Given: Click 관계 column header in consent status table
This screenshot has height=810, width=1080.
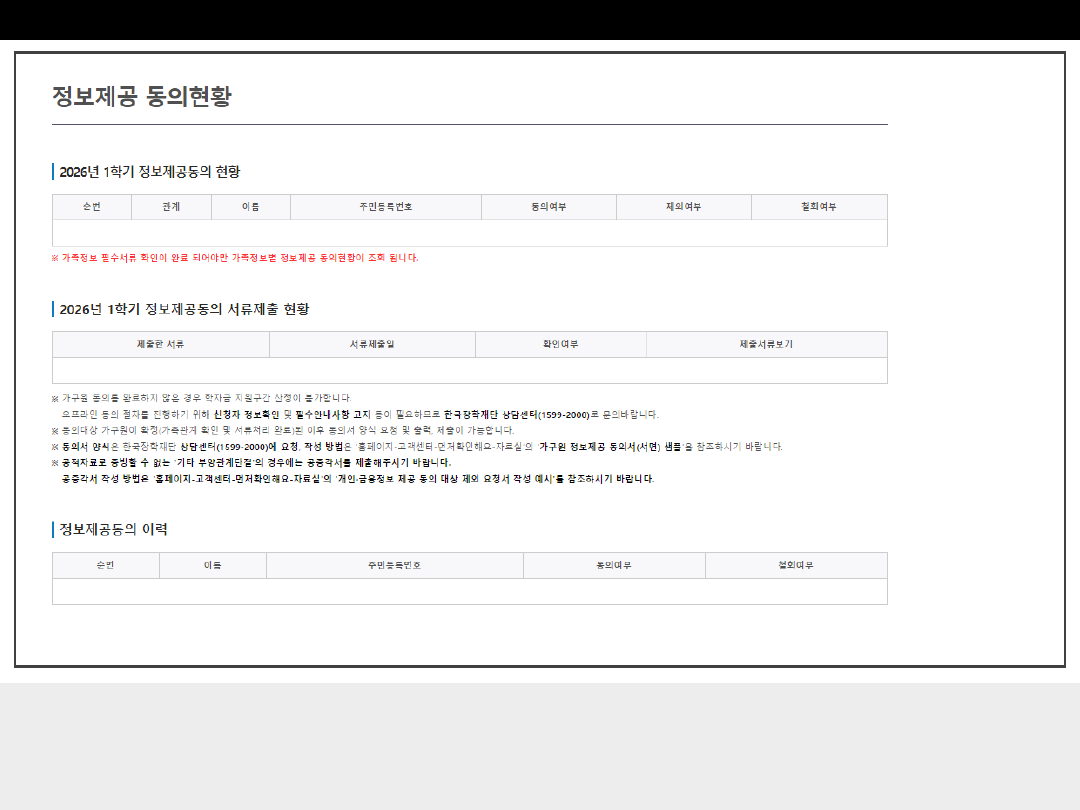Looking at the screenshot, I should click(x=171, y=207).
